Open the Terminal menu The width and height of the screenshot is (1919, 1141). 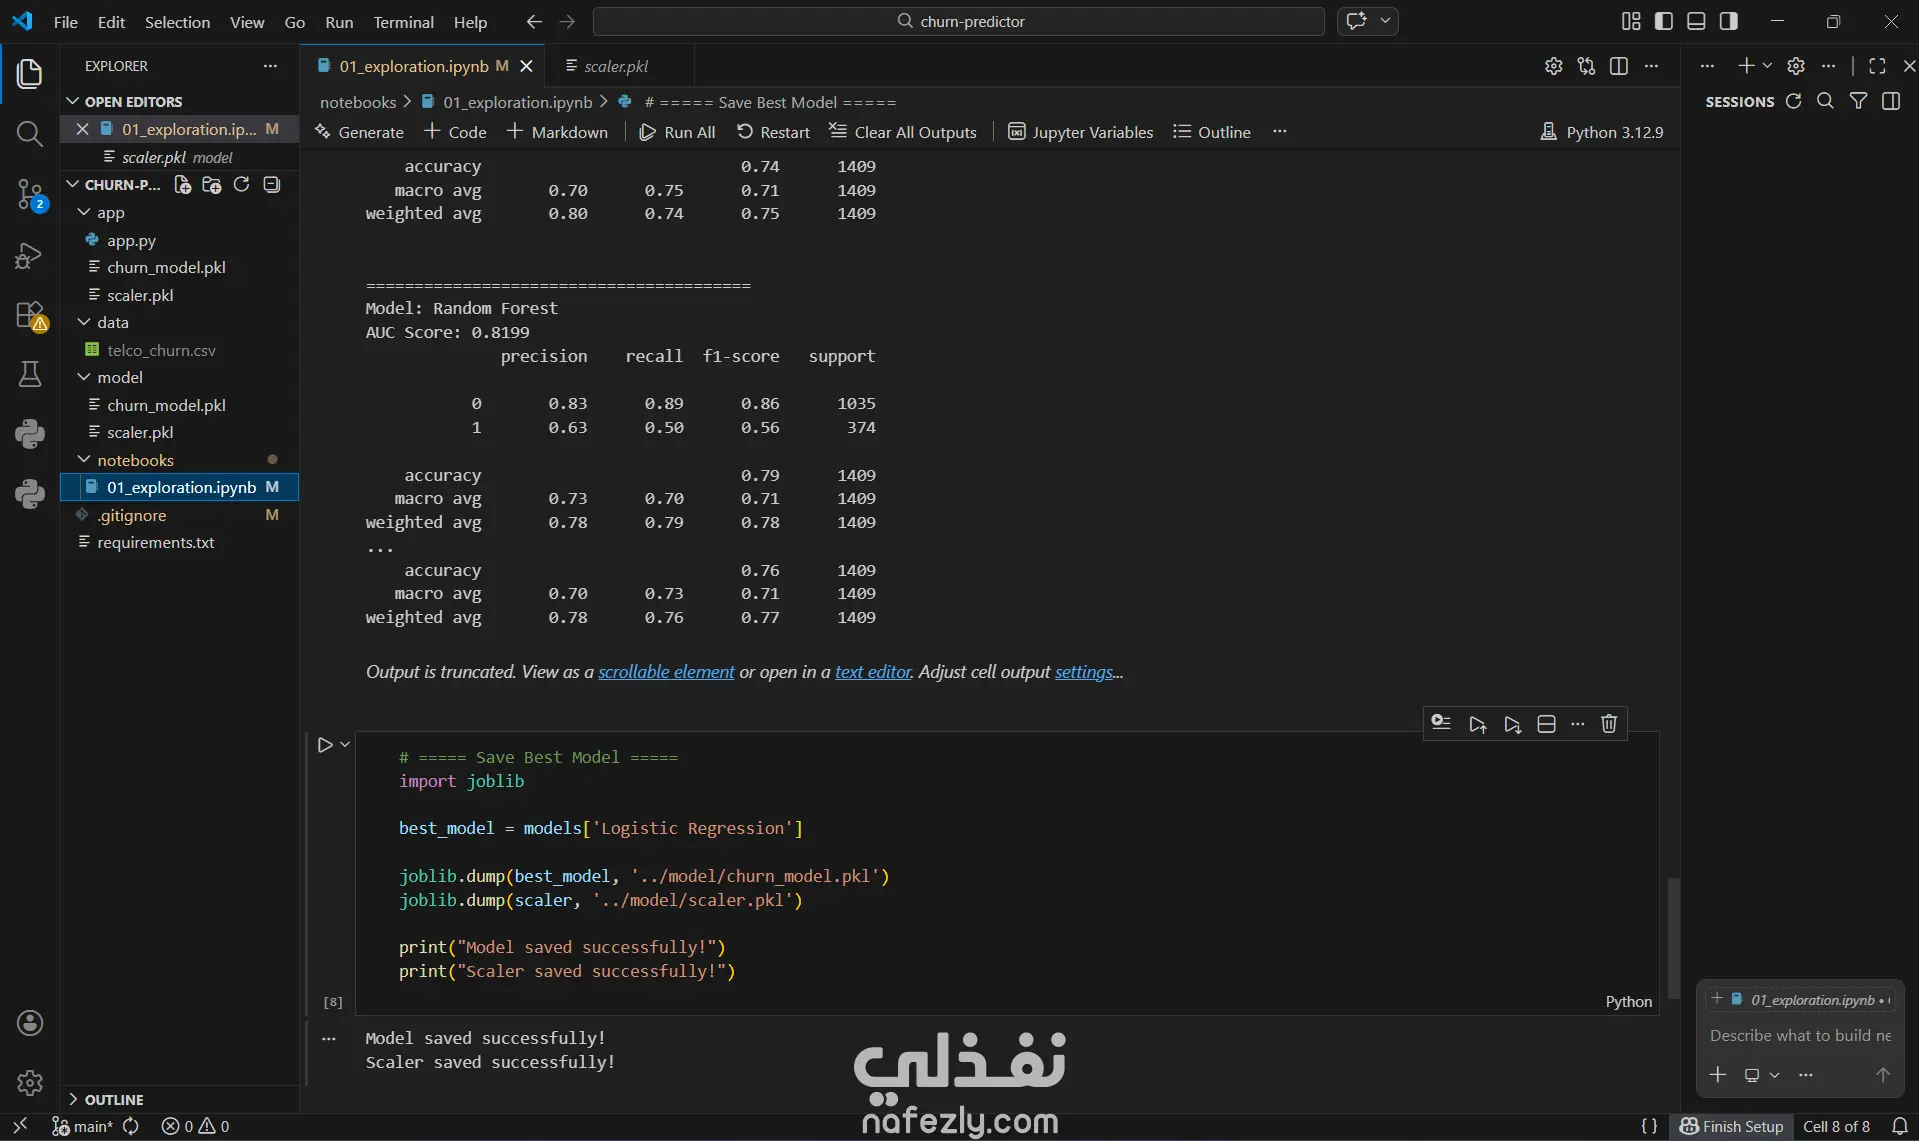click(403, 22)
